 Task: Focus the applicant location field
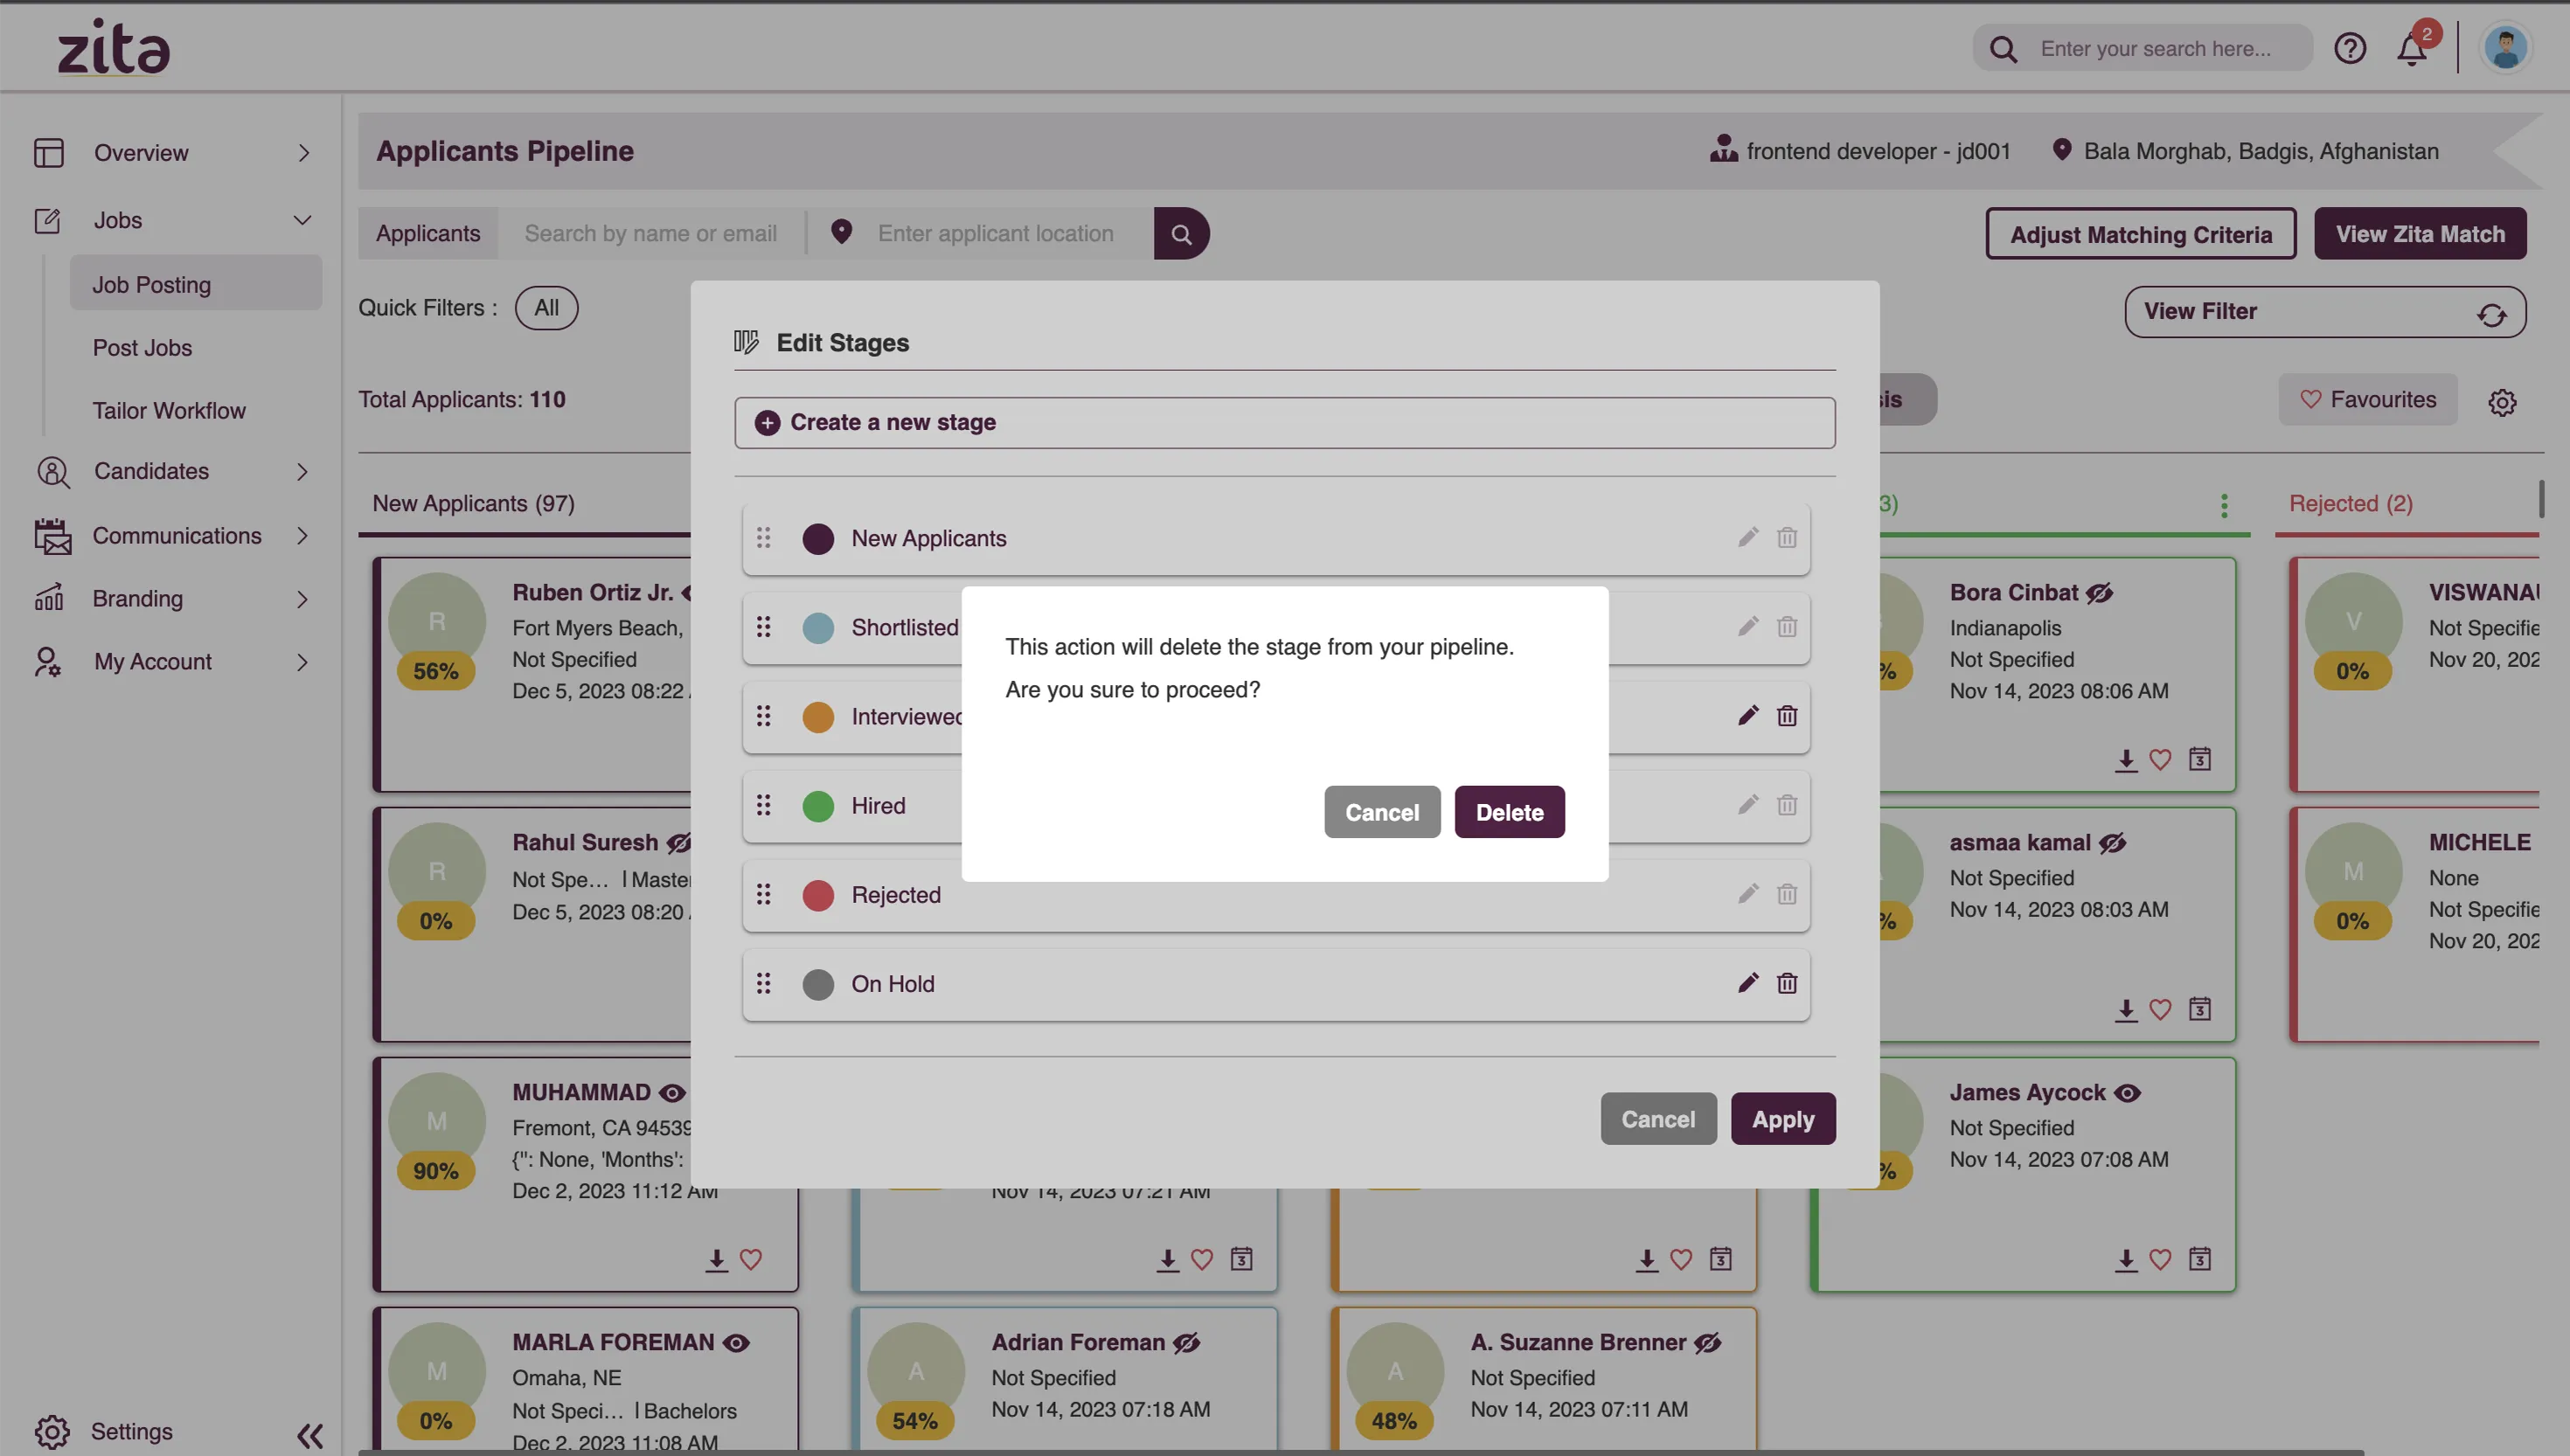pyautogui.click(x=995, y=233)
